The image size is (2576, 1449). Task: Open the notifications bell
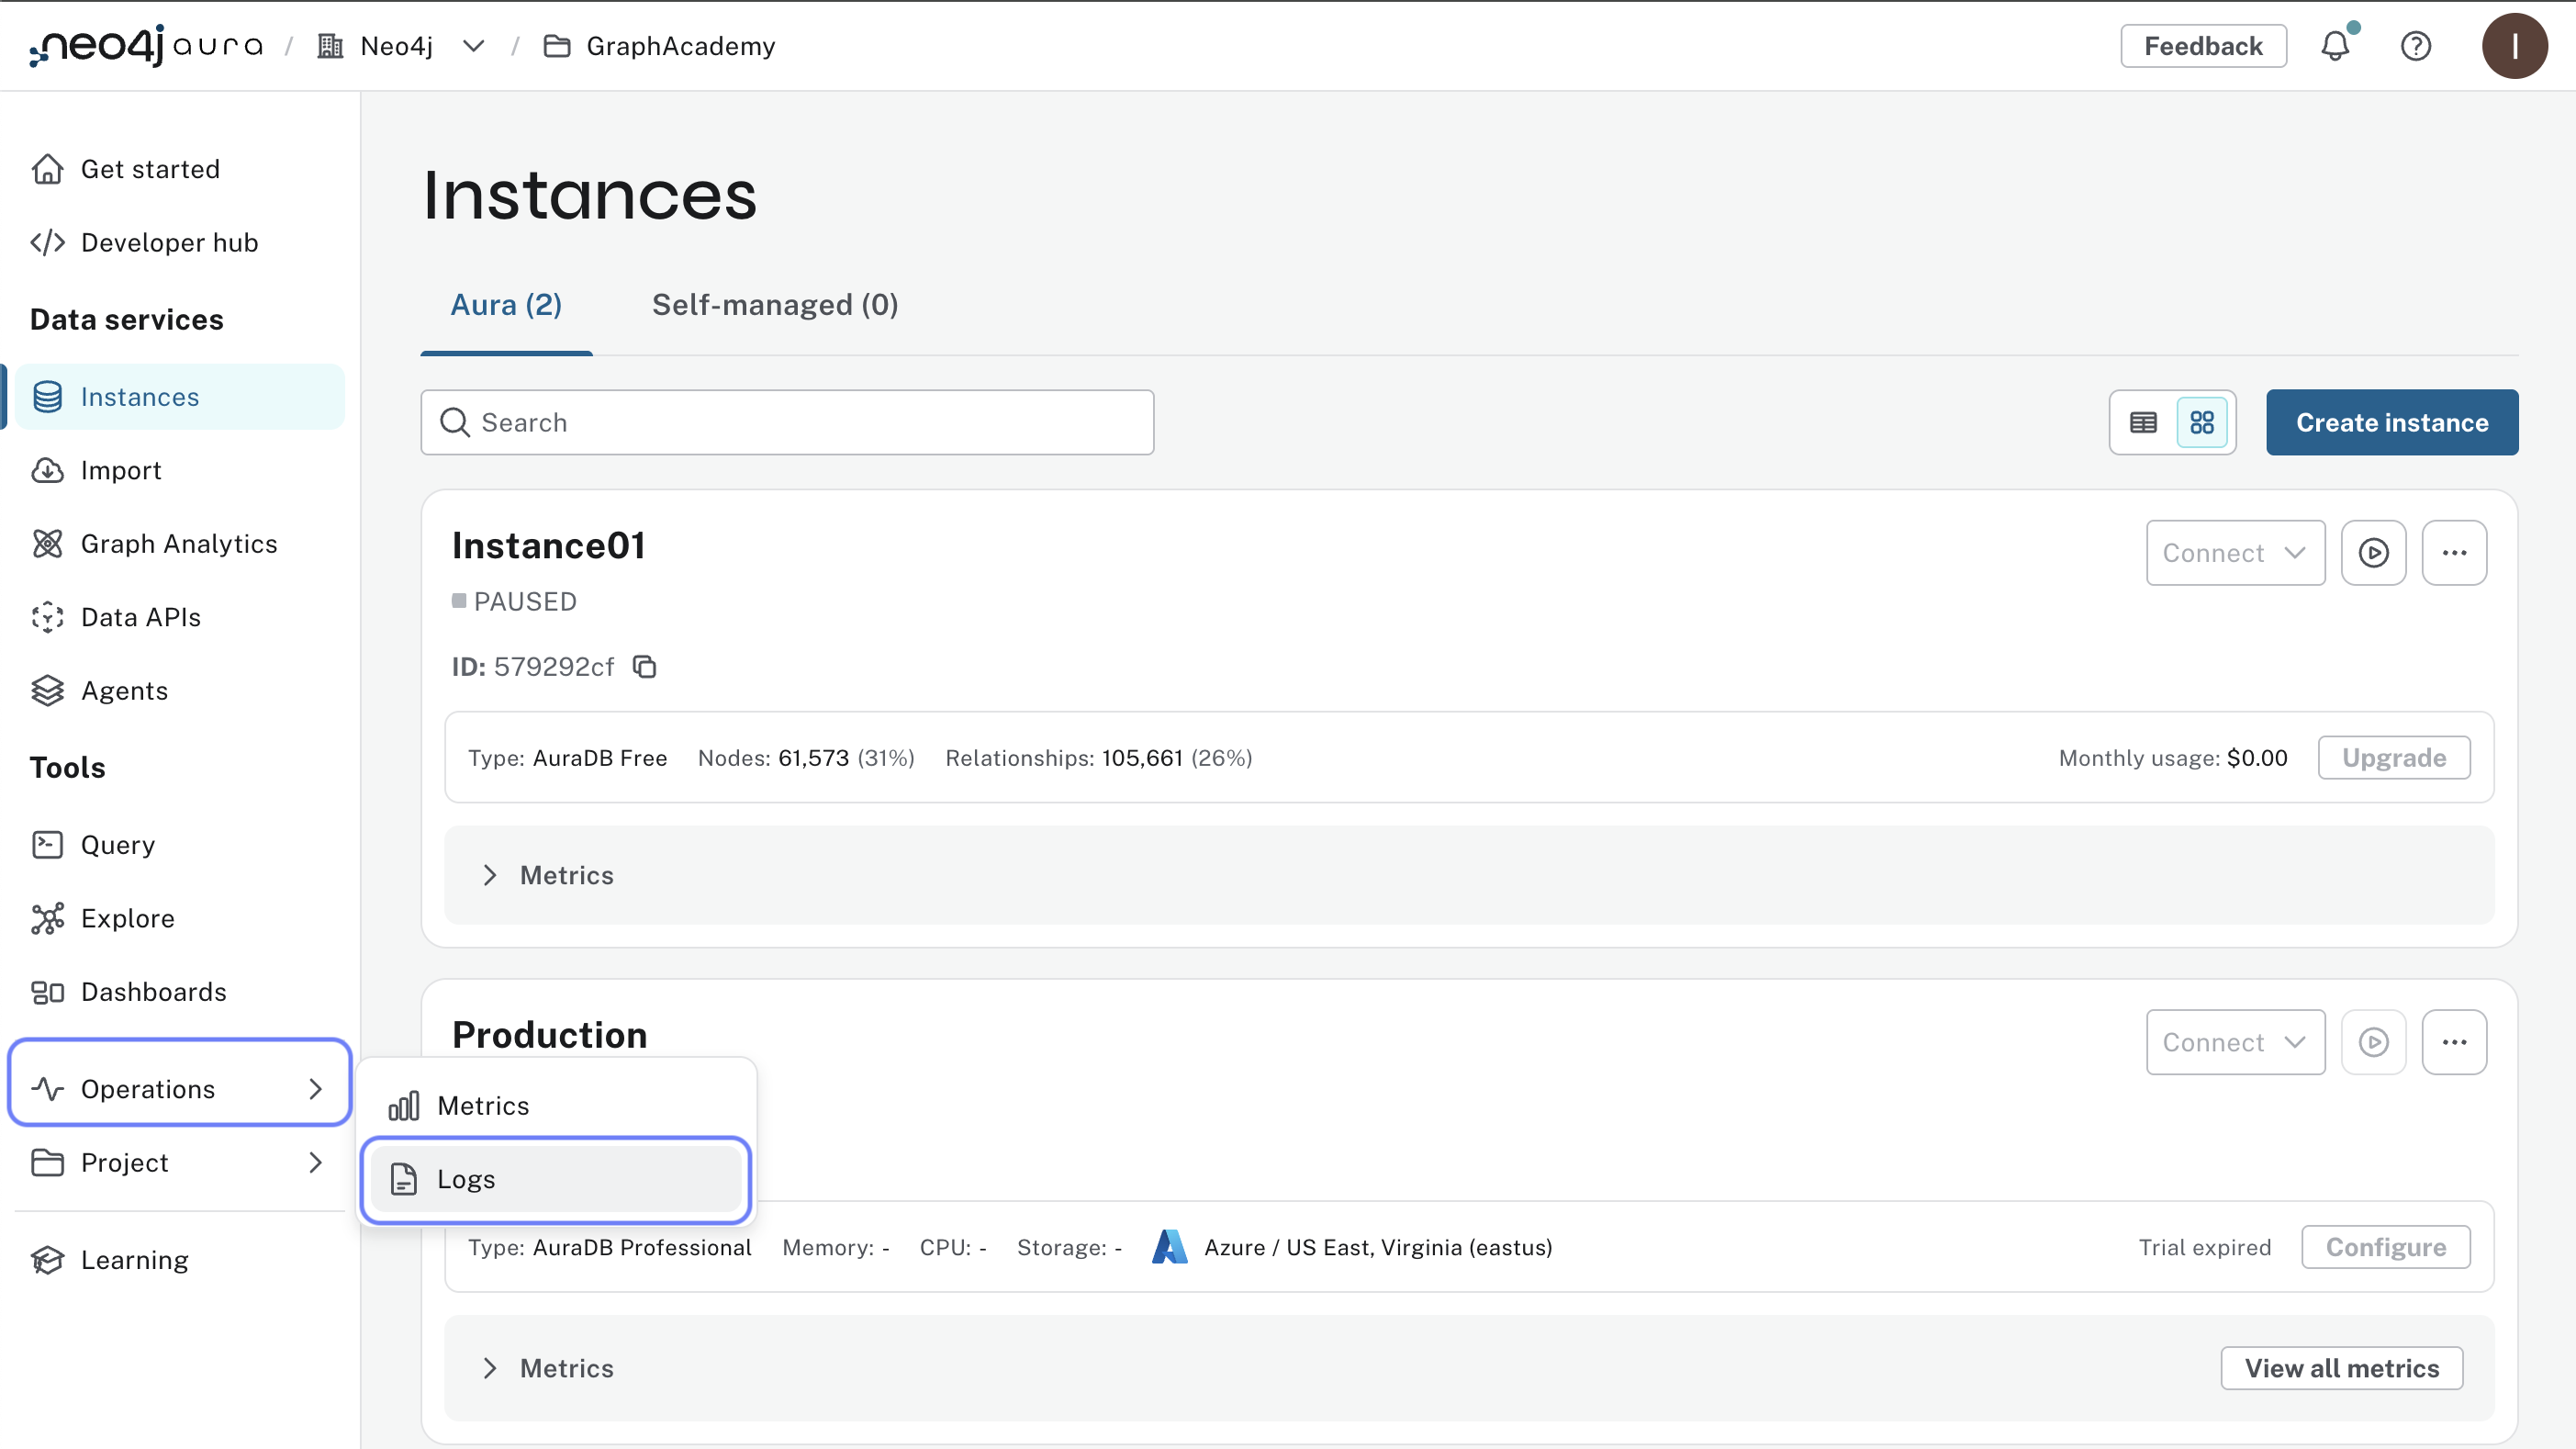point(2335,46)
